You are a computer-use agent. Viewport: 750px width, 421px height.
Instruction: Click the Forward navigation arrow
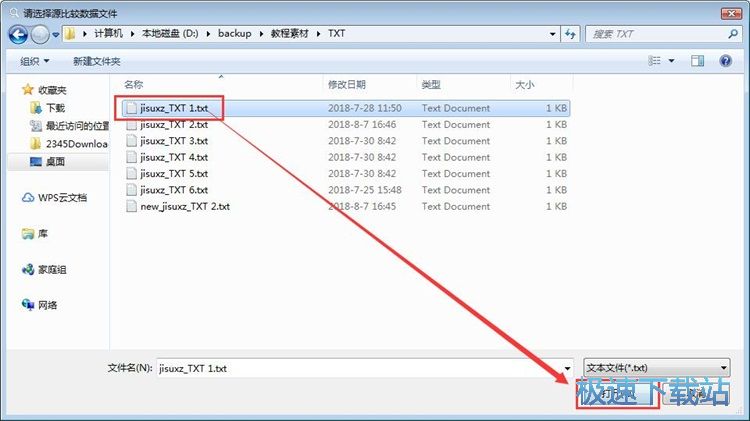tap(40, 34)
